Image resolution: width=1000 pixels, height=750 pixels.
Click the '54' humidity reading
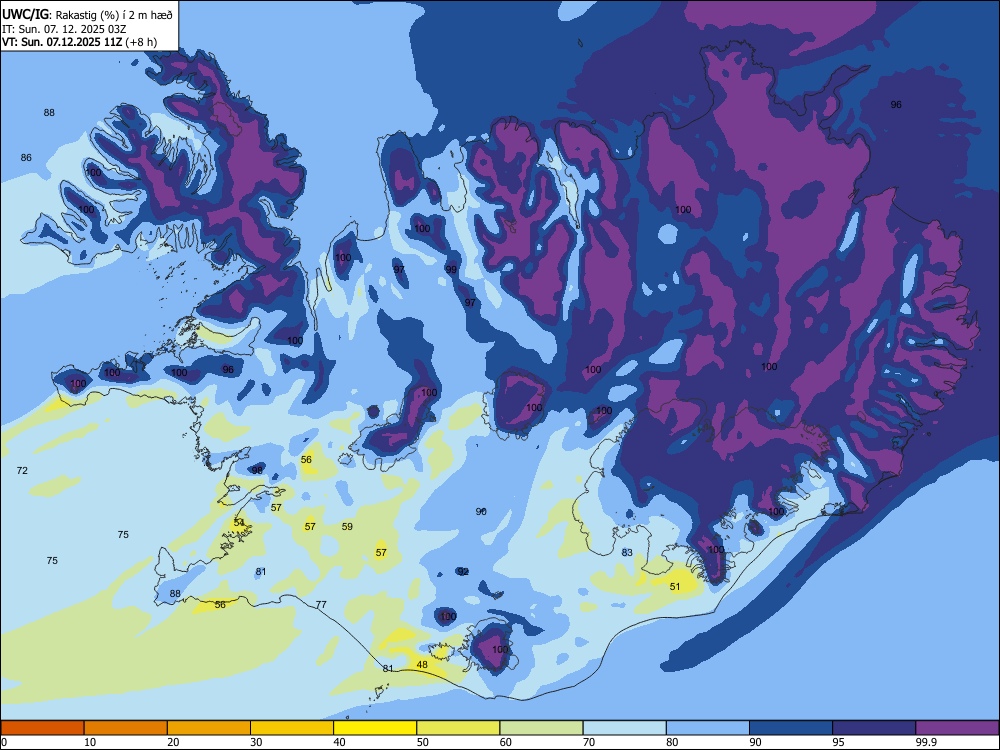[x=239, y=522]
